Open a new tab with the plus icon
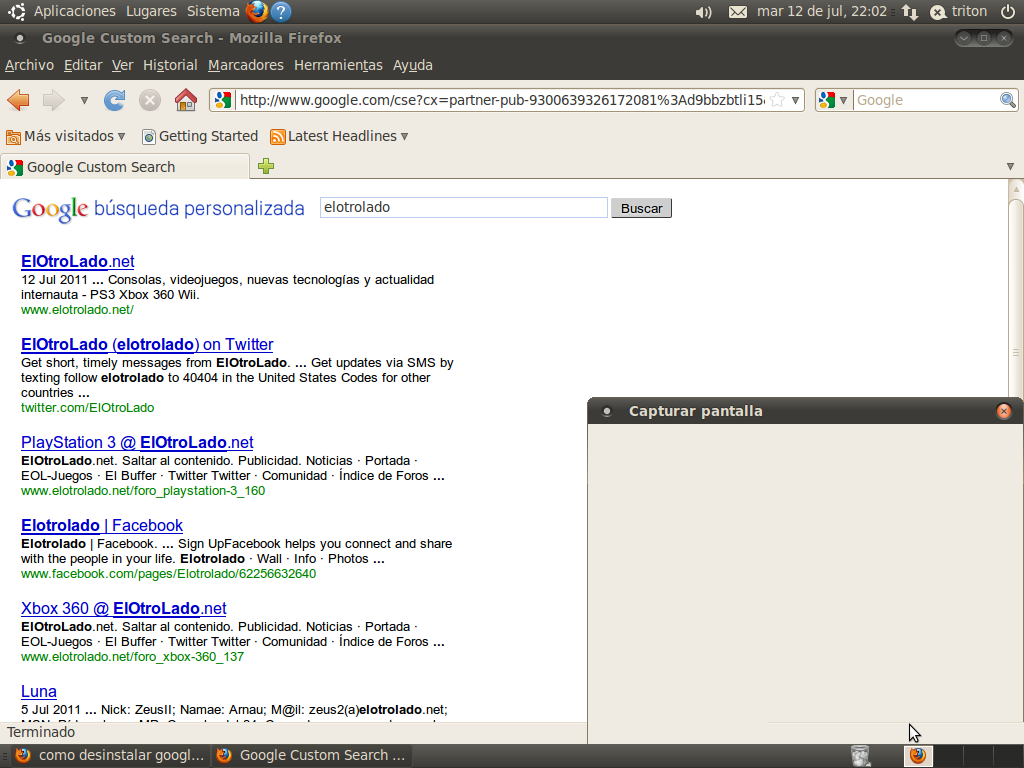 266,166
